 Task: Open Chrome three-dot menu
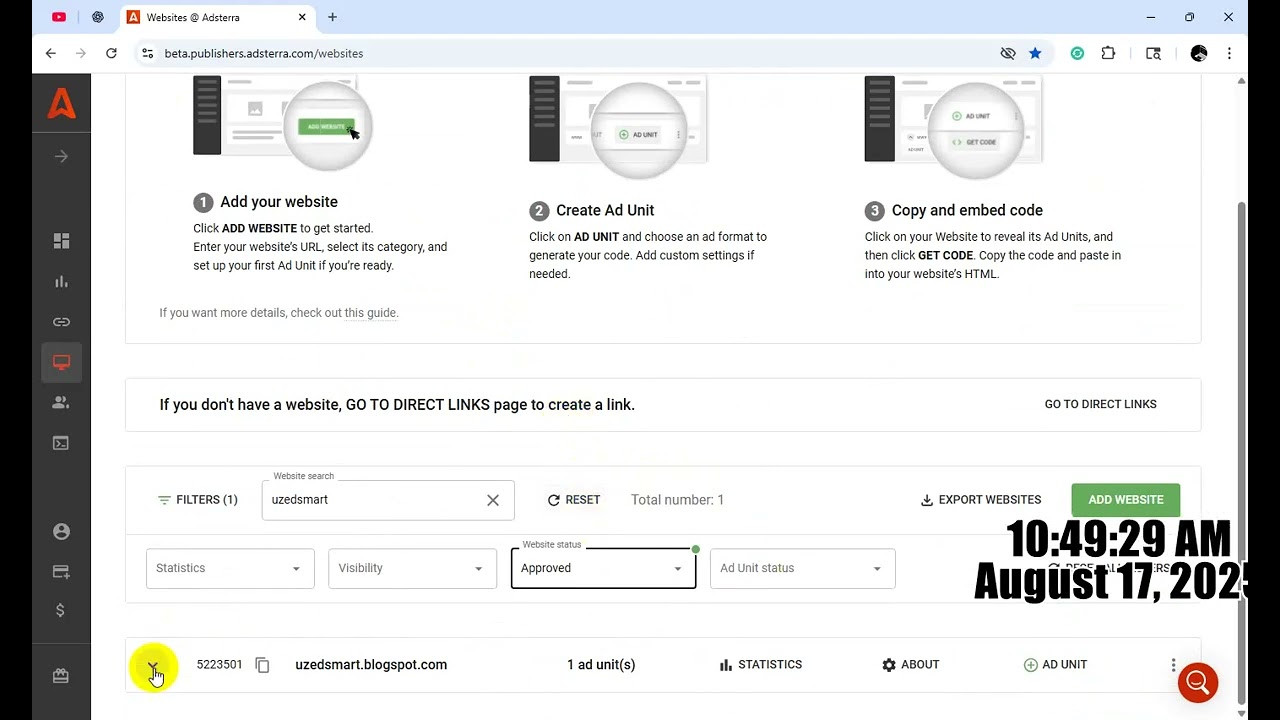(1229, 53)
